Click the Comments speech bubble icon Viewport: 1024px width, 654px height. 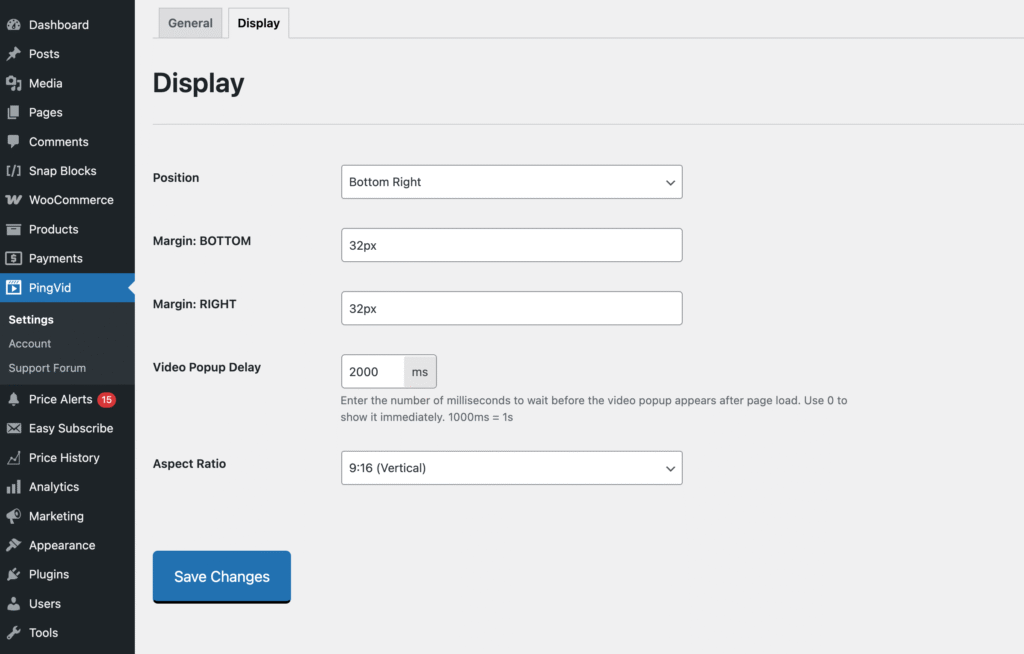coord(14,142)
